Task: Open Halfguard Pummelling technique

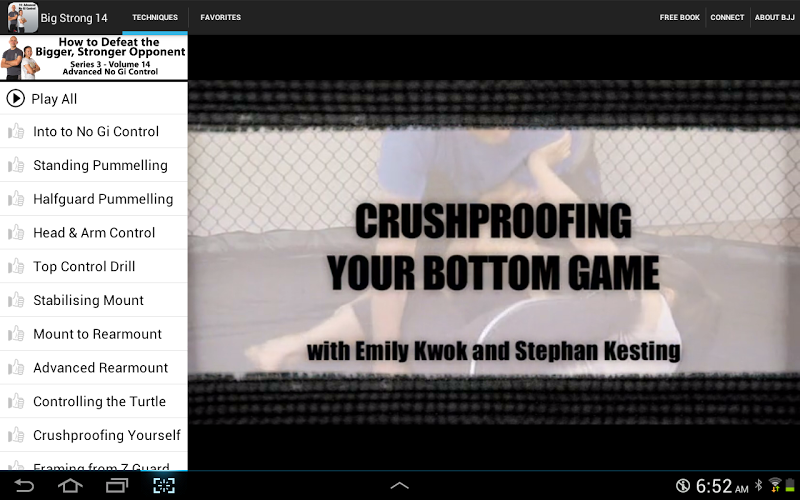Action: click(103, 199)
